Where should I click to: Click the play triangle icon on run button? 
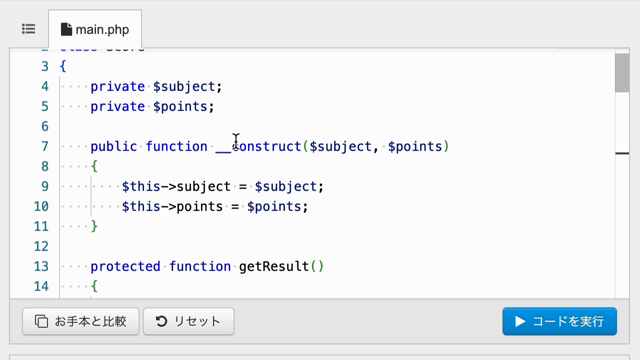[x=520, y=322]
